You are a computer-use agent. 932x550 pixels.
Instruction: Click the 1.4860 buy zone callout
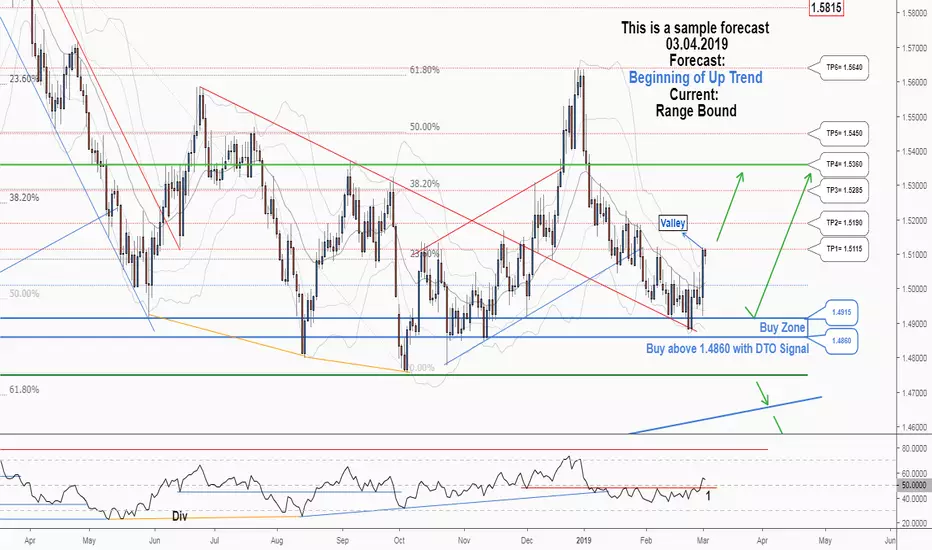841,341
